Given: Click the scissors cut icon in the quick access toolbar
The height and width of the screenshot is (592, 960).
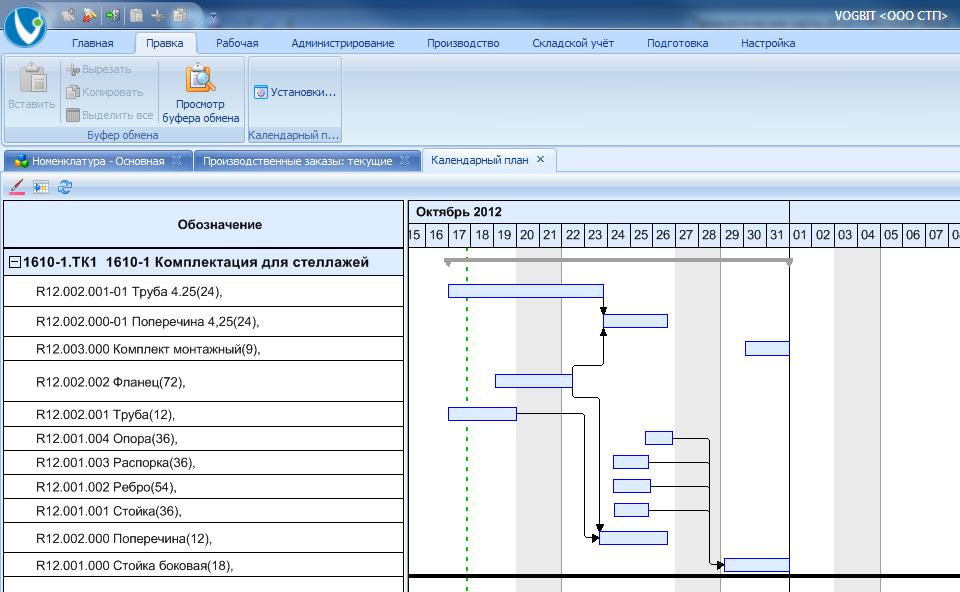Looking at the screenshot, I should 158,15.
